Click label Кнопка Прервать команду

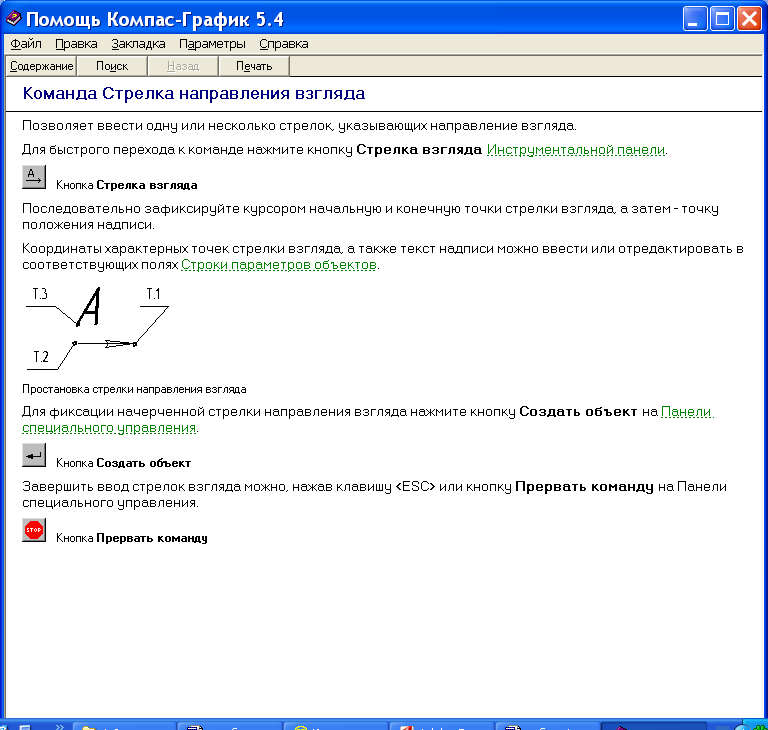(x=132, y=538)
